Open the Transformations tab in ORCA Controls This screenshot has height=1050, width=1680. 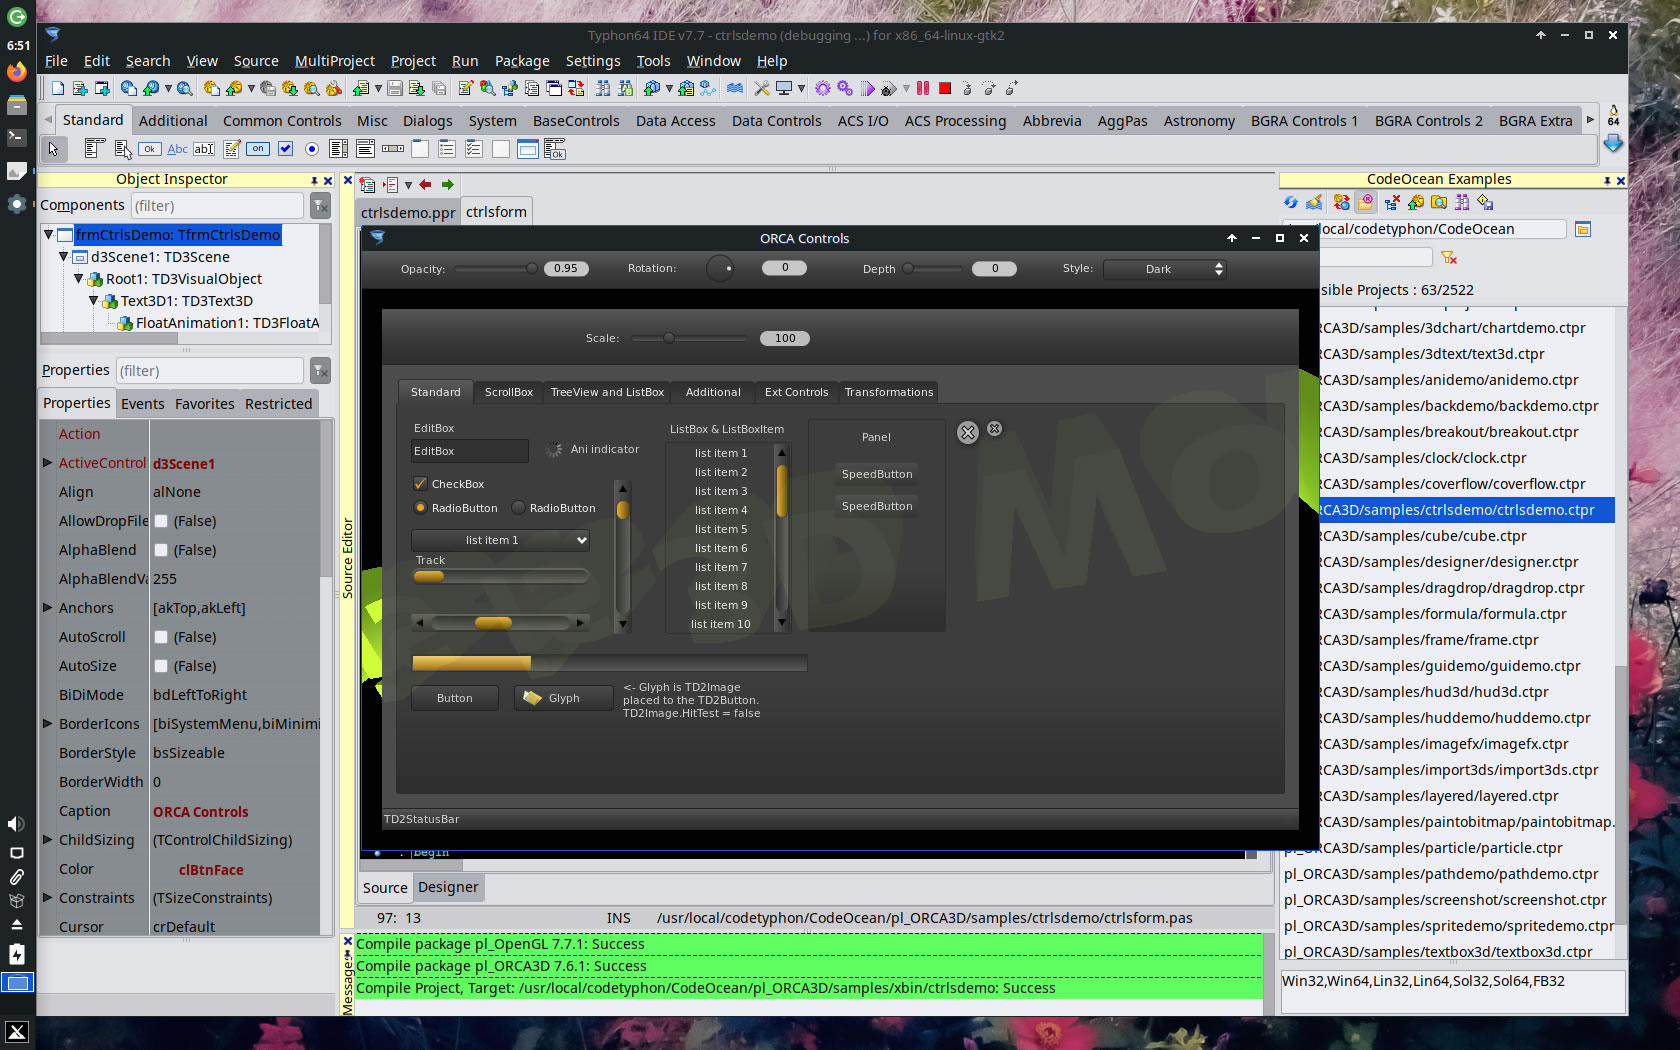coord(889,392)
